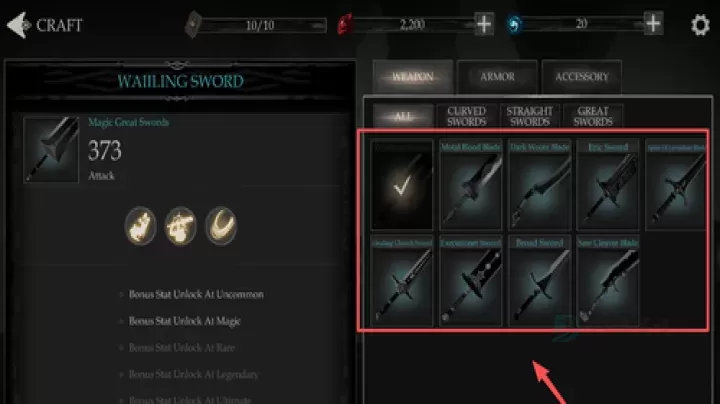The height and width of the screenshot is (404, 720).
Task: Pick the Dark Waste Blade card
Action: (x=539, y=185)
